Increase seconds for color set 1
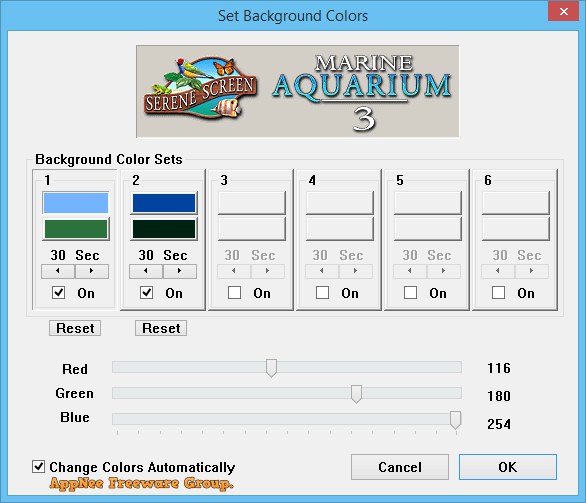The image size is (586, 503). 92,271
